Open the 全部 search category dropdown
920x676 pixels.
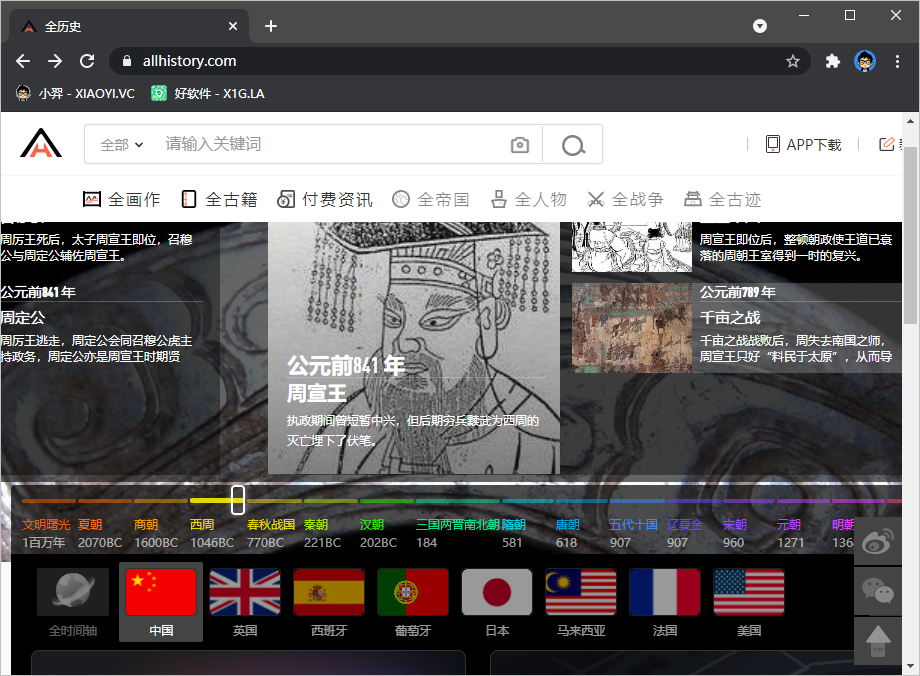[x=121, y=144]
